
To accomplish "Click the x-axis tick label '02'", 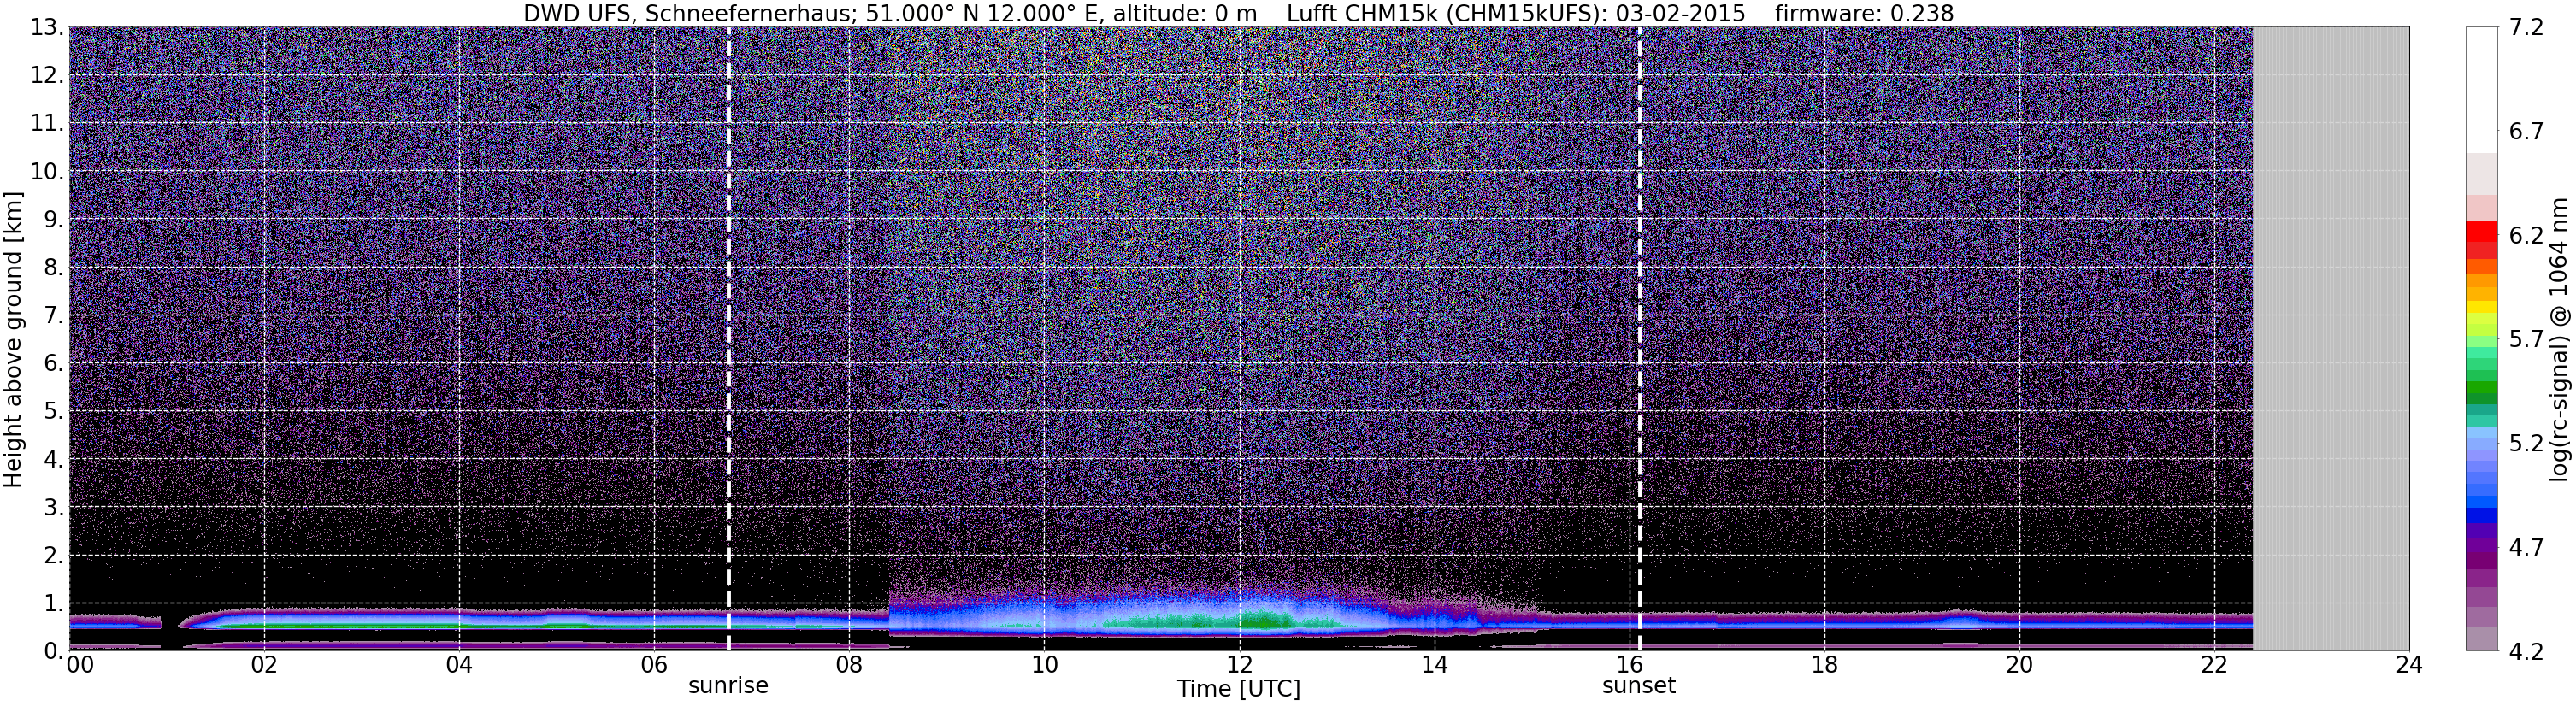I will click(263, 665).
